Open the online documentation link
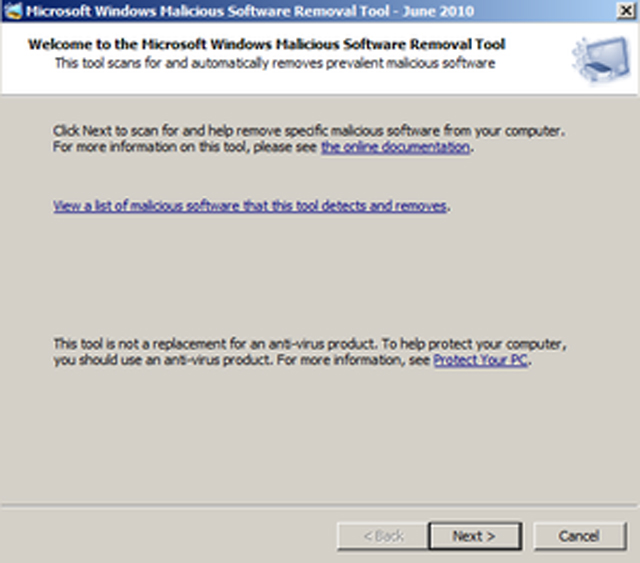This screenshot has width=640, height=563. click(396, 147)
